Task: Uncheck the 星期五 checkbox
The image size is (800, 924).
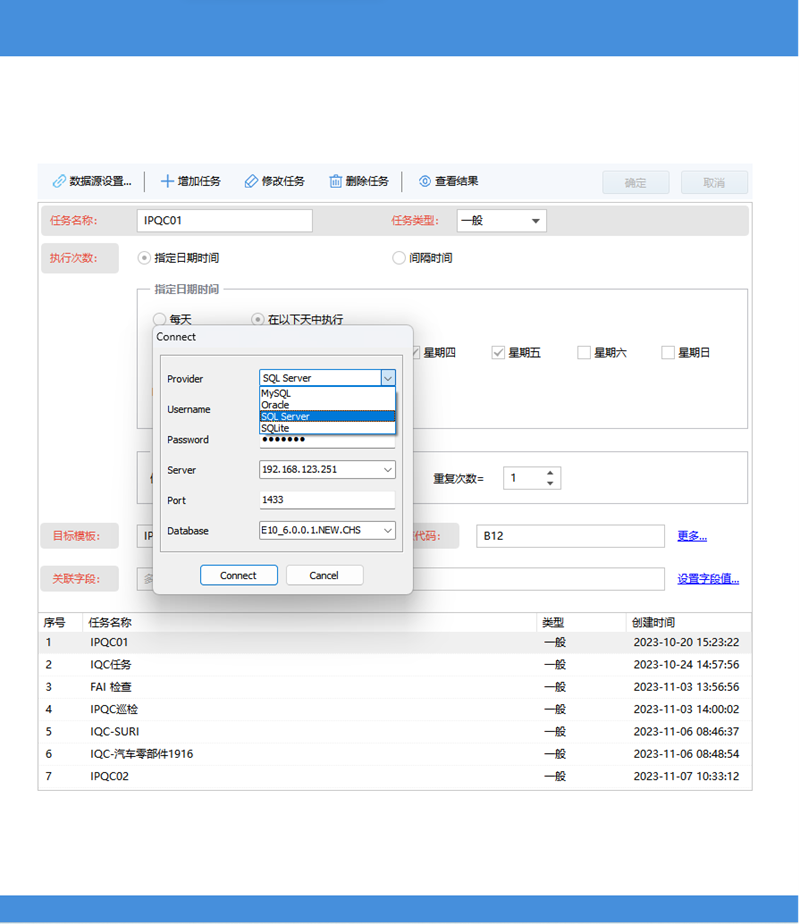Action: [497, 352]
